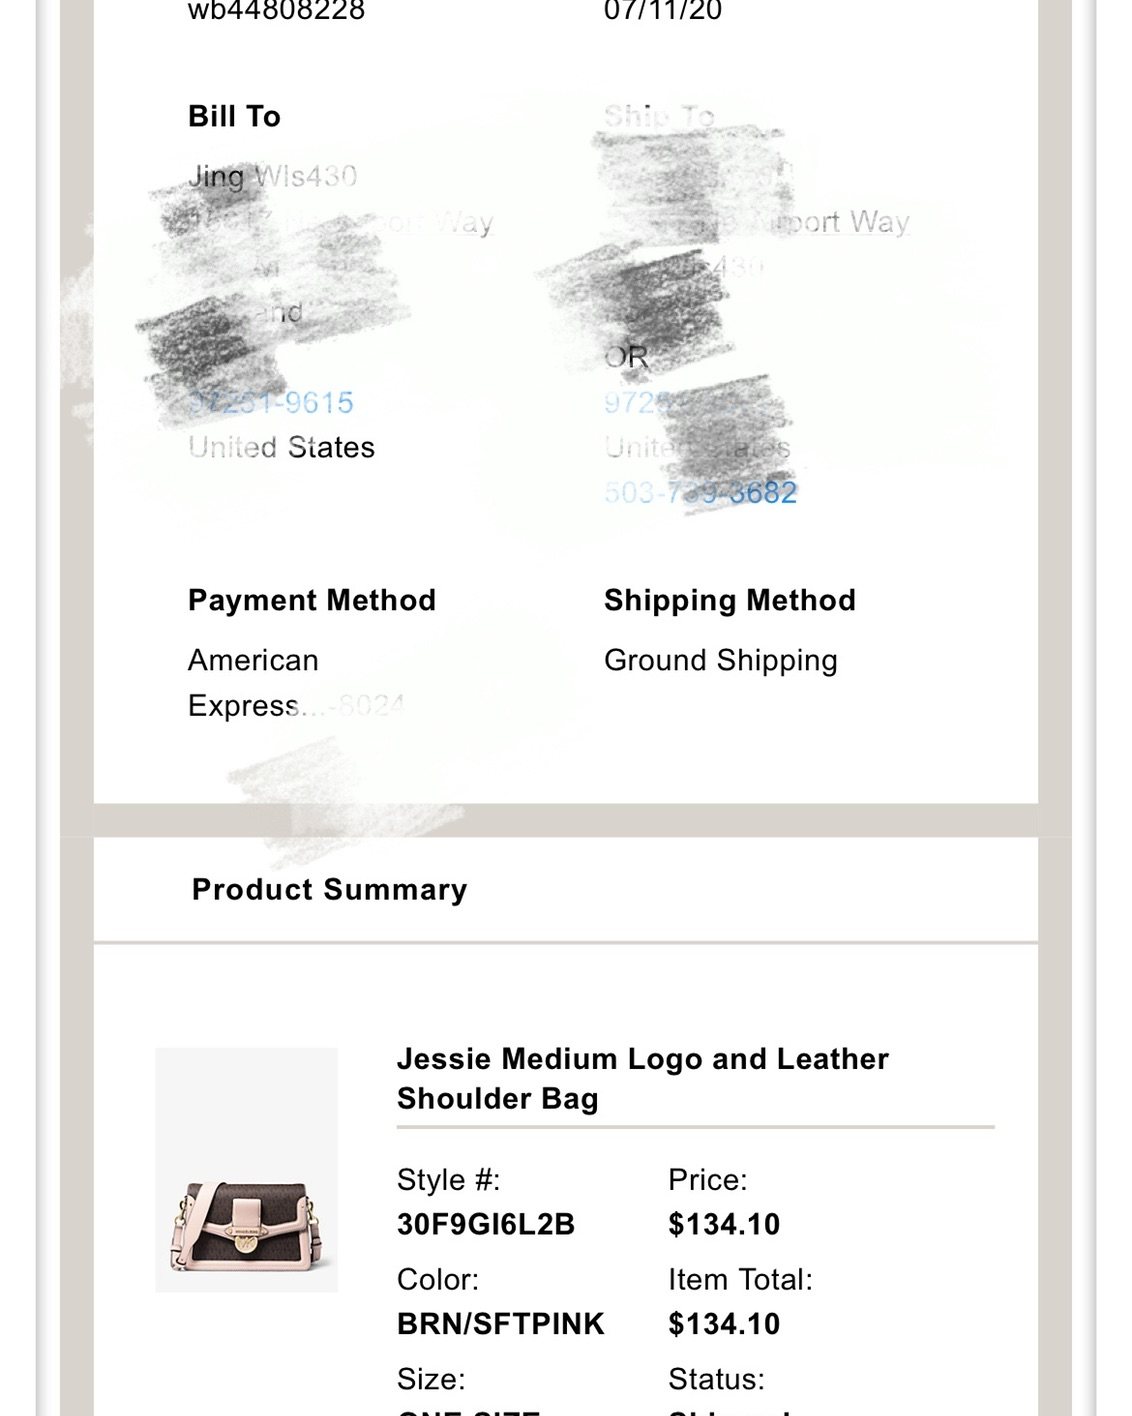Image resolution: width=1132 pixels, height=1416 pixels.
Task: Select the Ground Shipping text
Action: (x=721, y=661)
